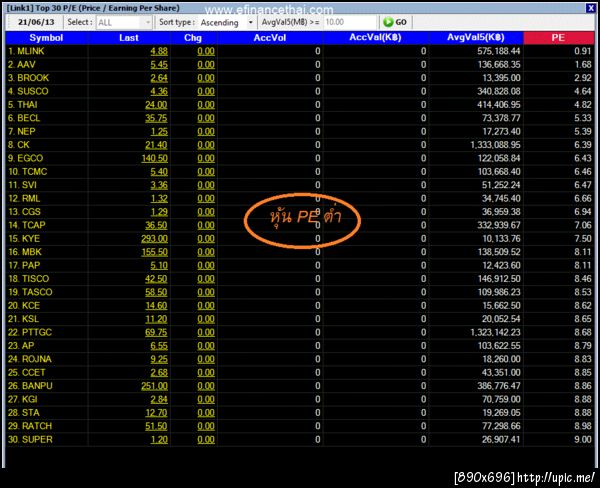Viewport: 600px width, 488px height.
Task: Click the date field 21/06/13
Action: pos(36,22)
